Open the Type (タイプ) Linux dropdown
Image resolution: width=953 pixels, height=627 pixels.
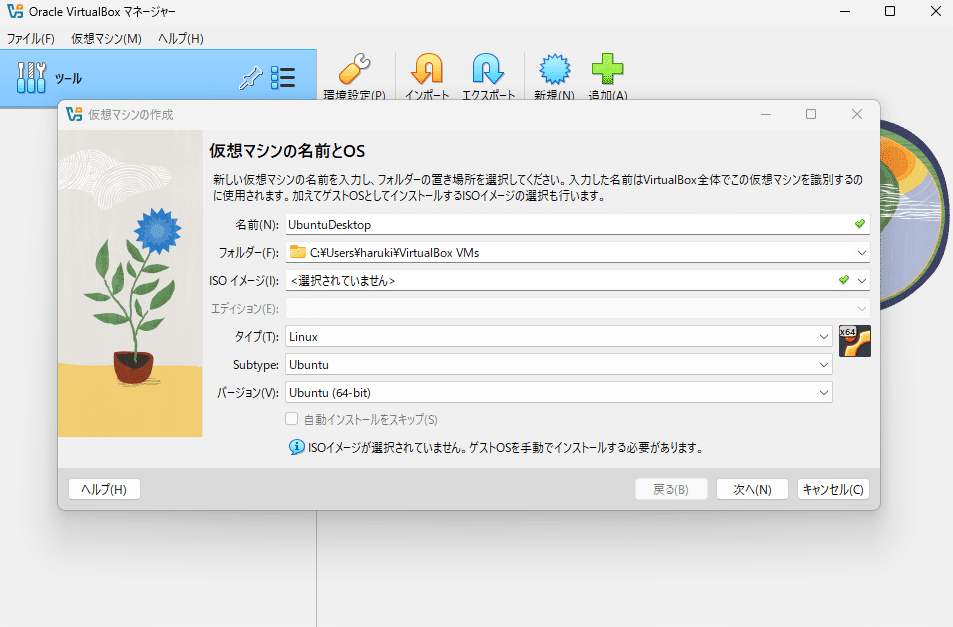(x=559, y=337)
